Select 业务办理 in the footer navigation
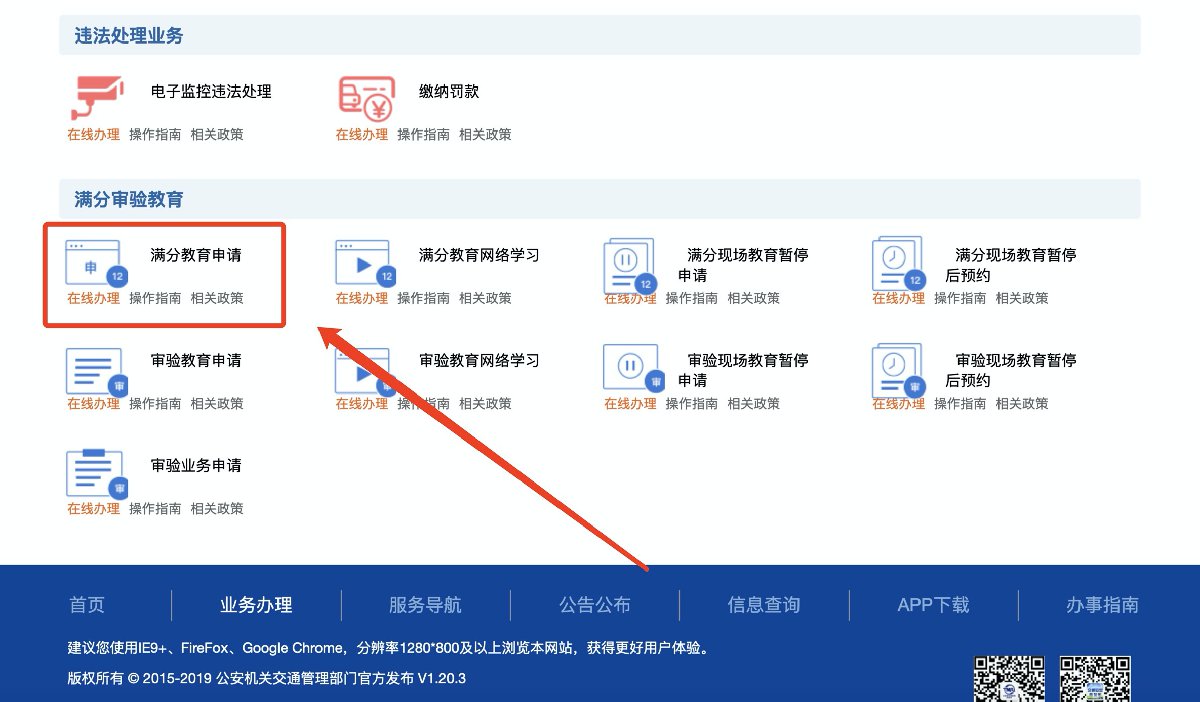 256,605
